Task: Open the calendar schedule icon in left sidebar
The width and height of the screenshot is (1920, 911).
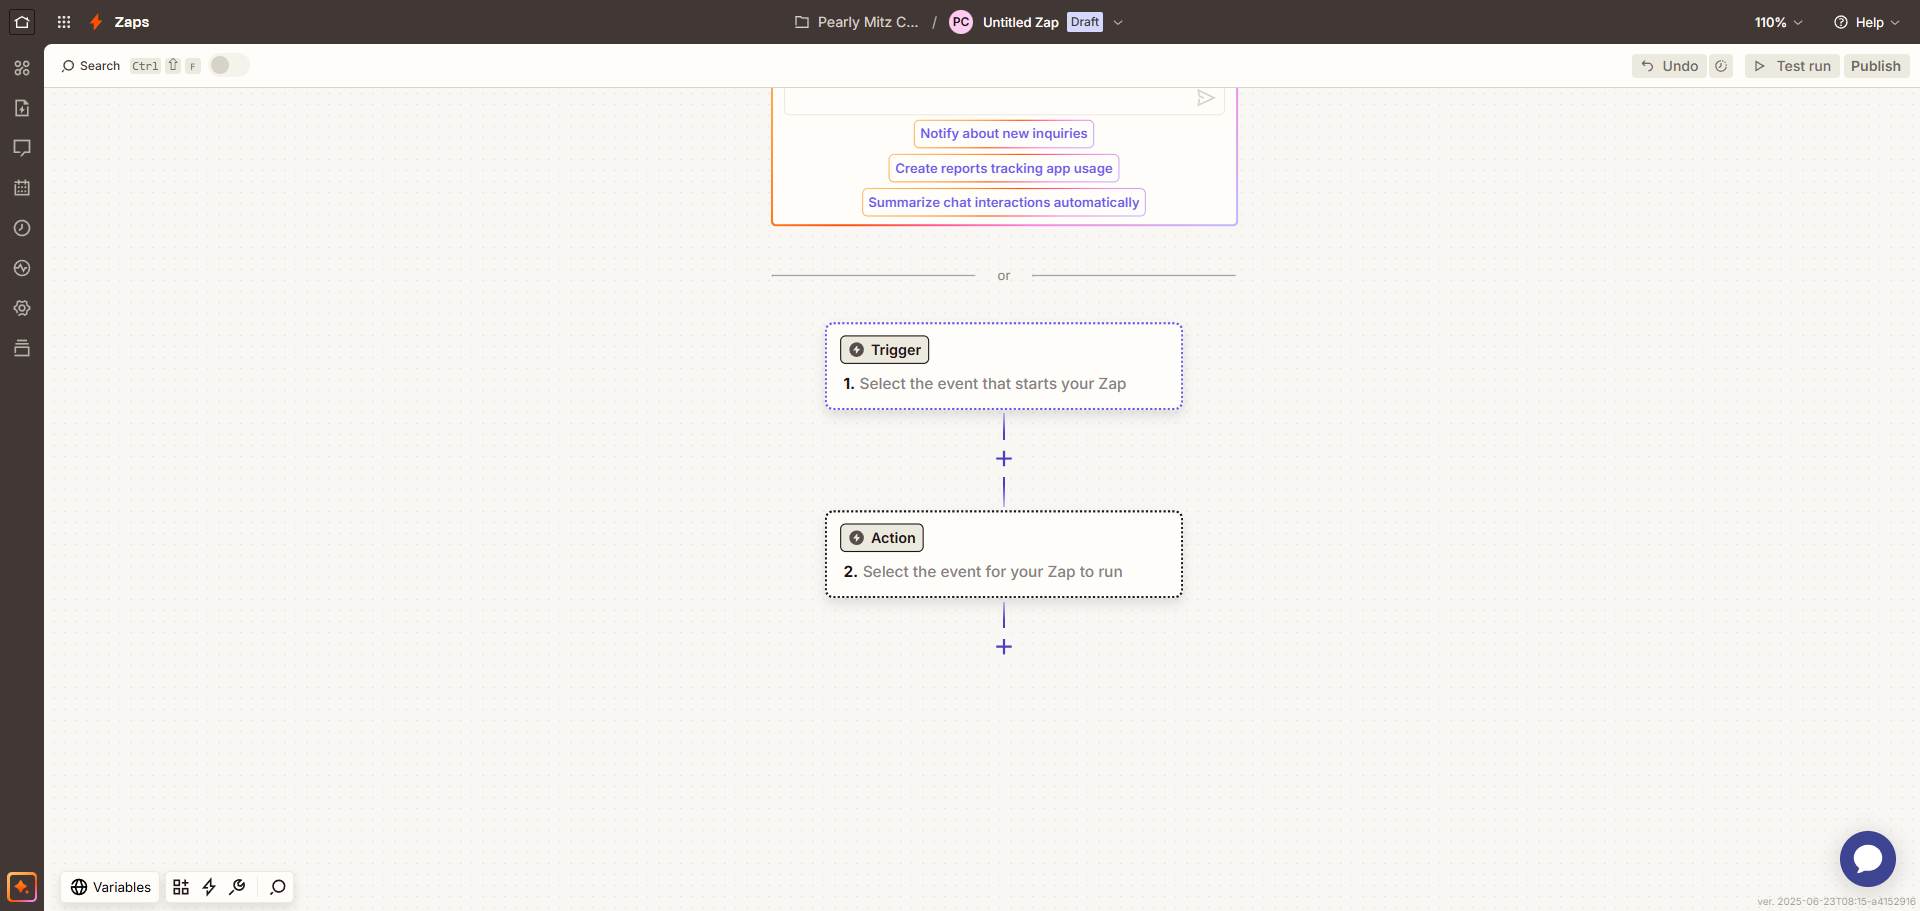Action: [x=22, y=188]
